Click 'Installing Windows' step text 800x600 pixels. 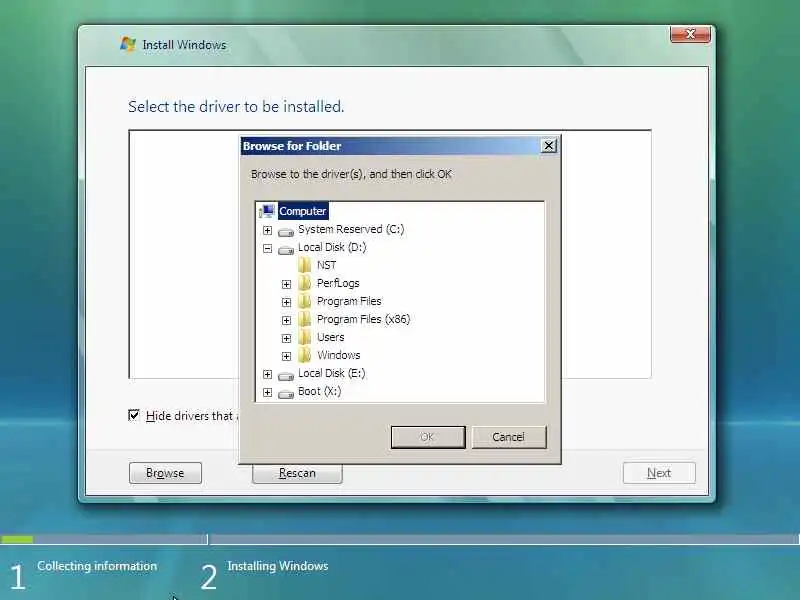[278, 566]
